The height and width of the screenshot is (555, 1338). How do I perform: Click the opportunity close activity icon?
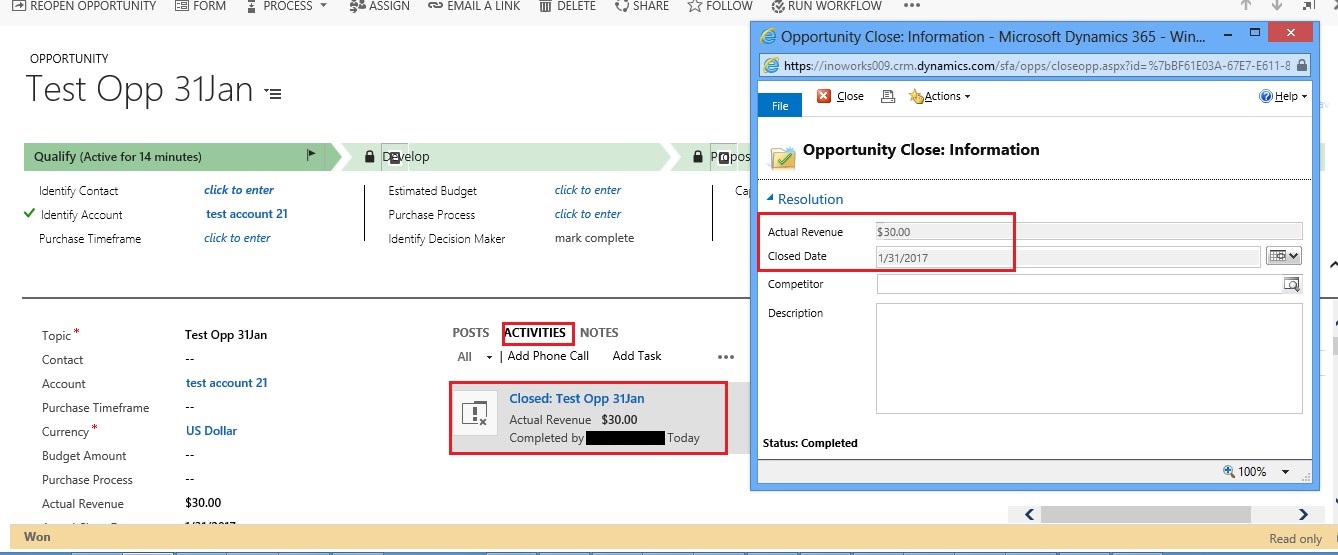point(476,414)
